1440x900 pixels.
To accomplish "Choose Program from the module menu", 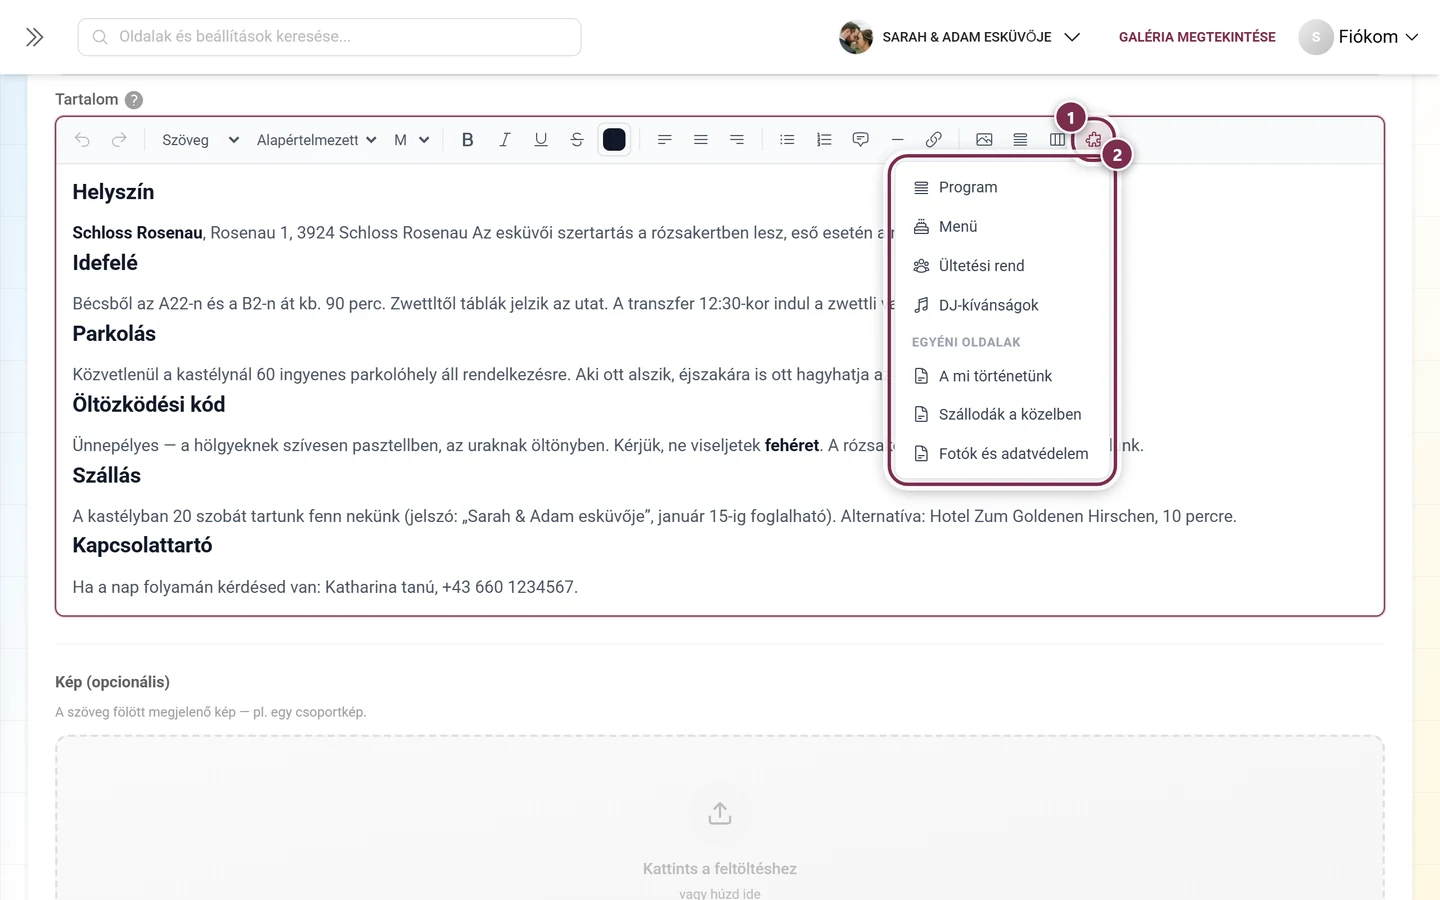I will pos(1002,187).
